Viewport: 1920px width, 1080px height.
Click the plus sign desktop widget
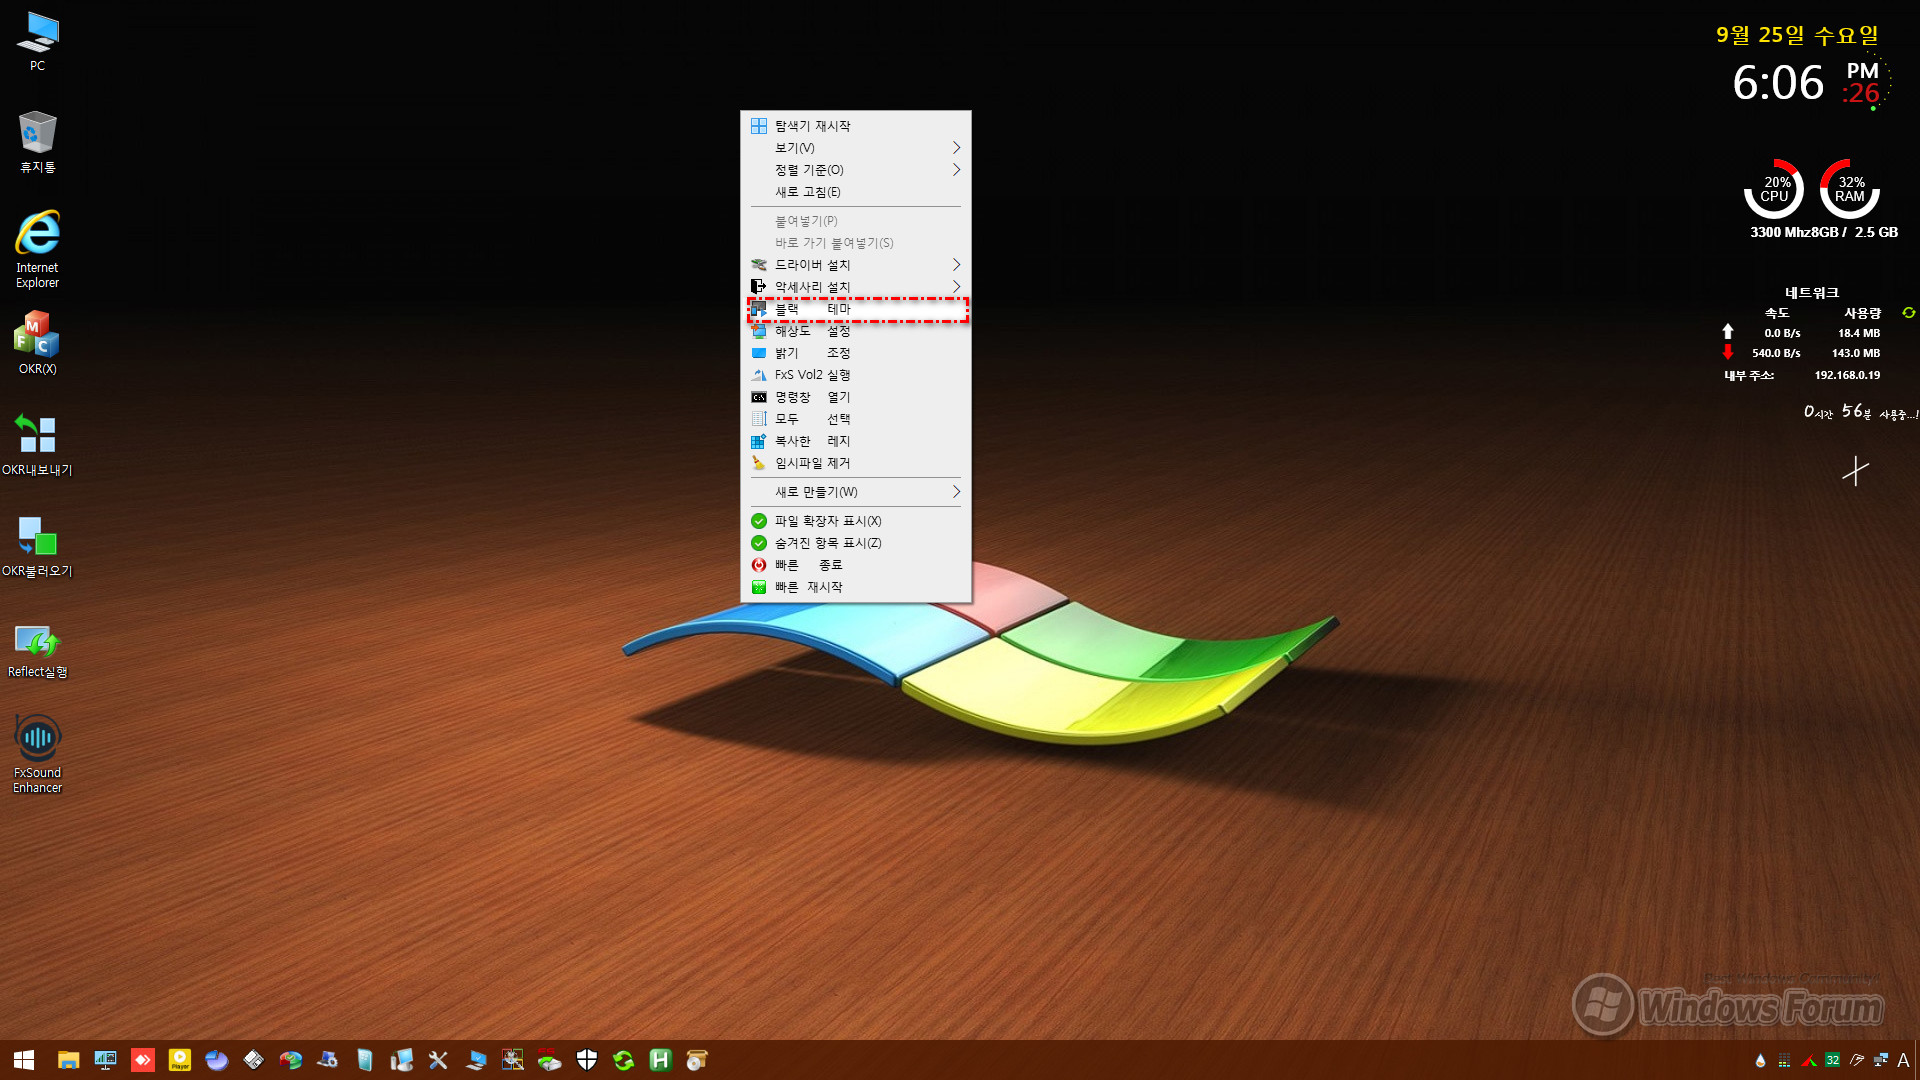point(1856,470)
